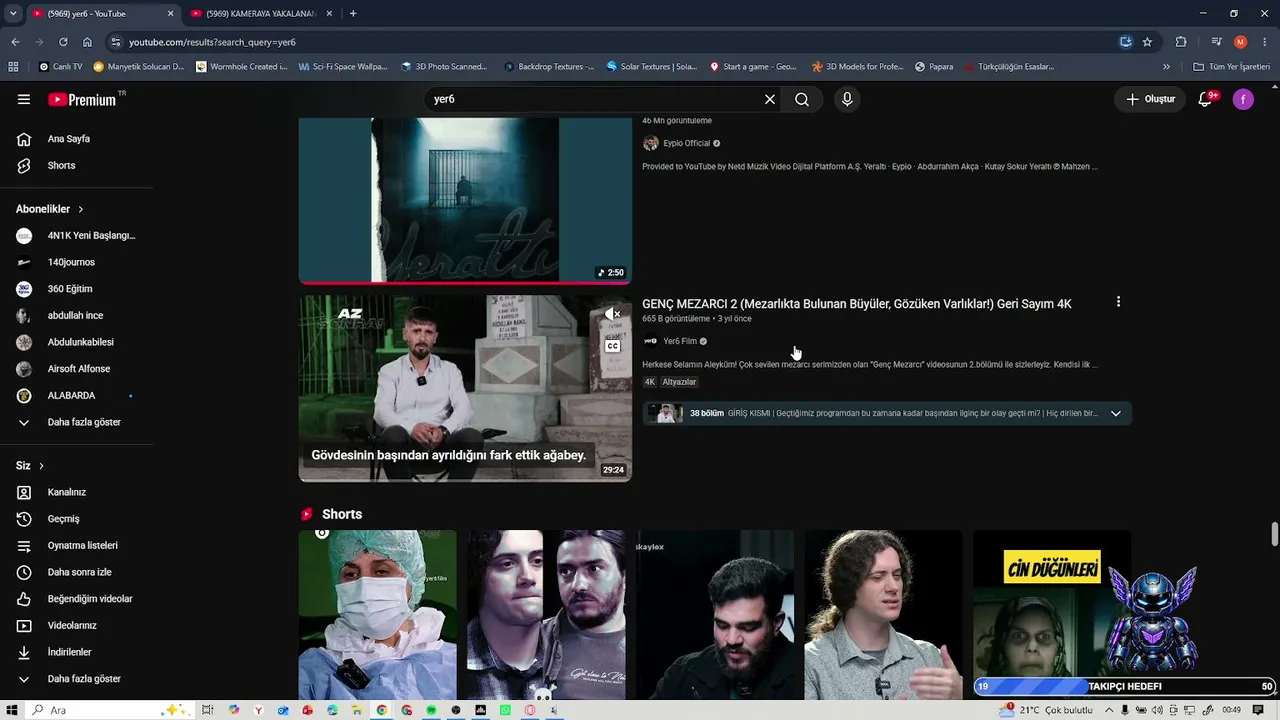Image resolution: width=1280 pixels, height=720 pixels.
Task: Install the YouTube app from address bar
Action: (x=1126, y=42)
